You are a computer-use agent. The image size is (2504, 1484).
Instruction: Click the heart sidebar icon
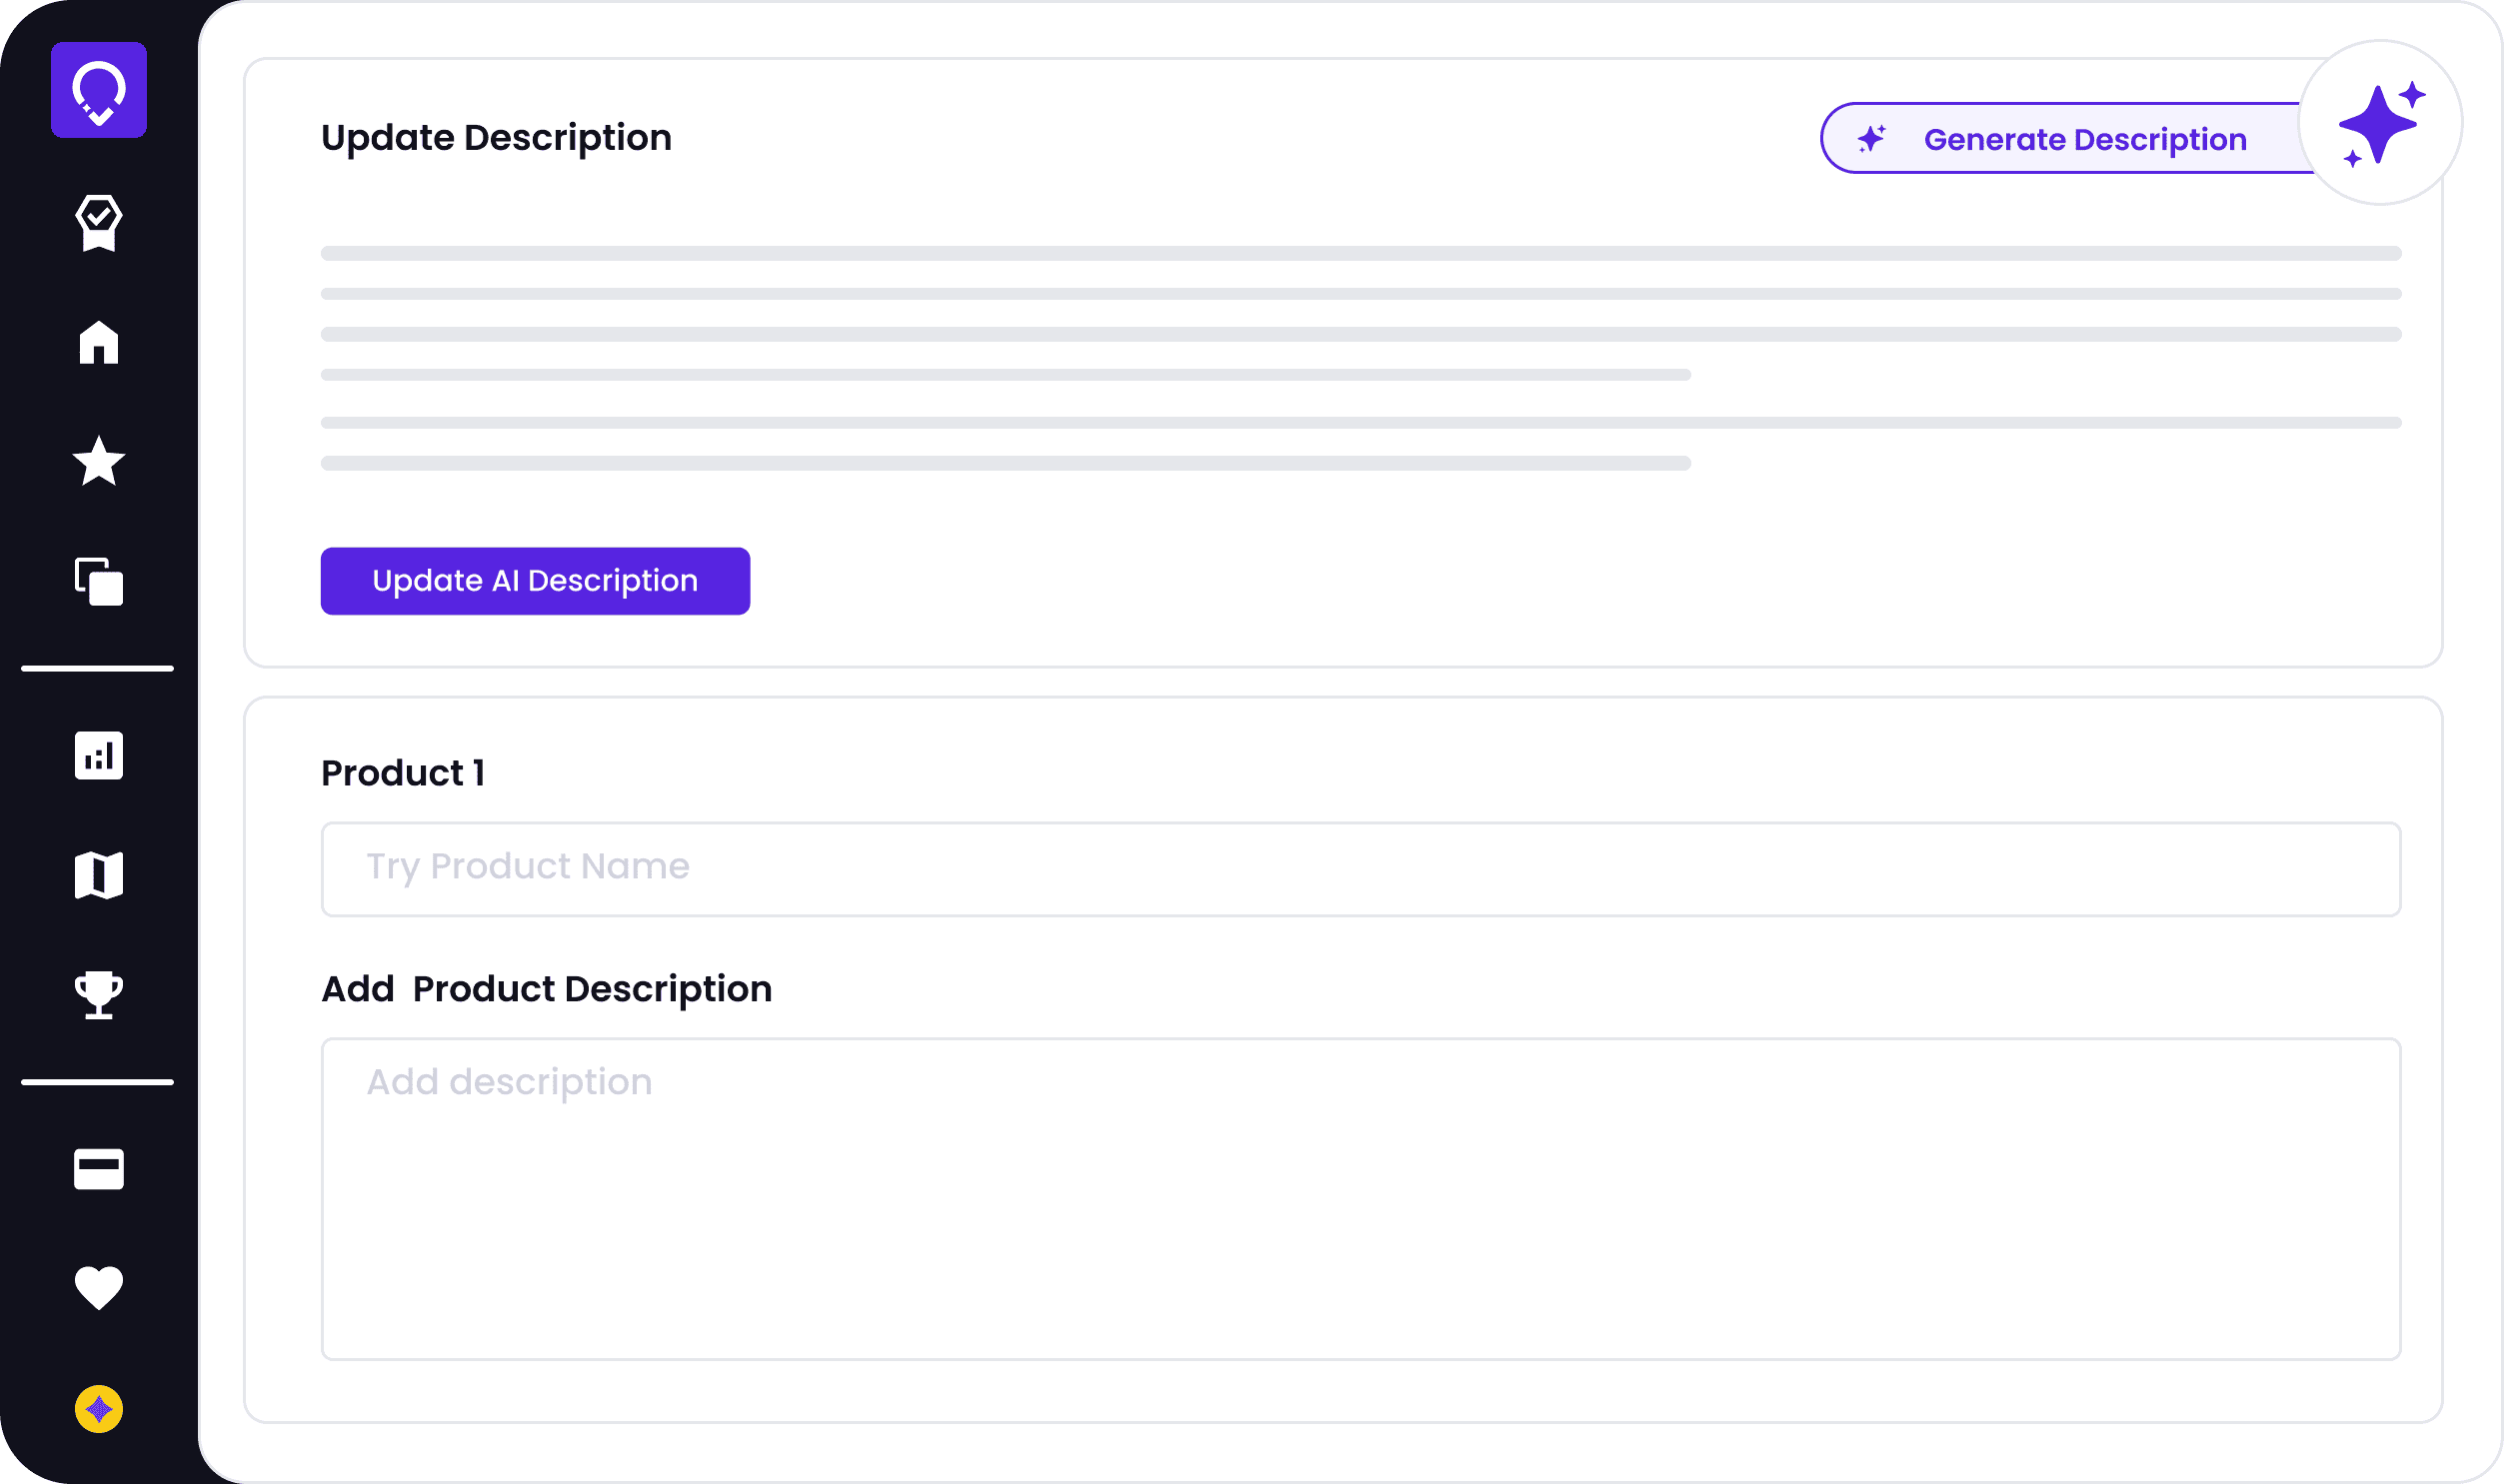tap(99, 1287)
